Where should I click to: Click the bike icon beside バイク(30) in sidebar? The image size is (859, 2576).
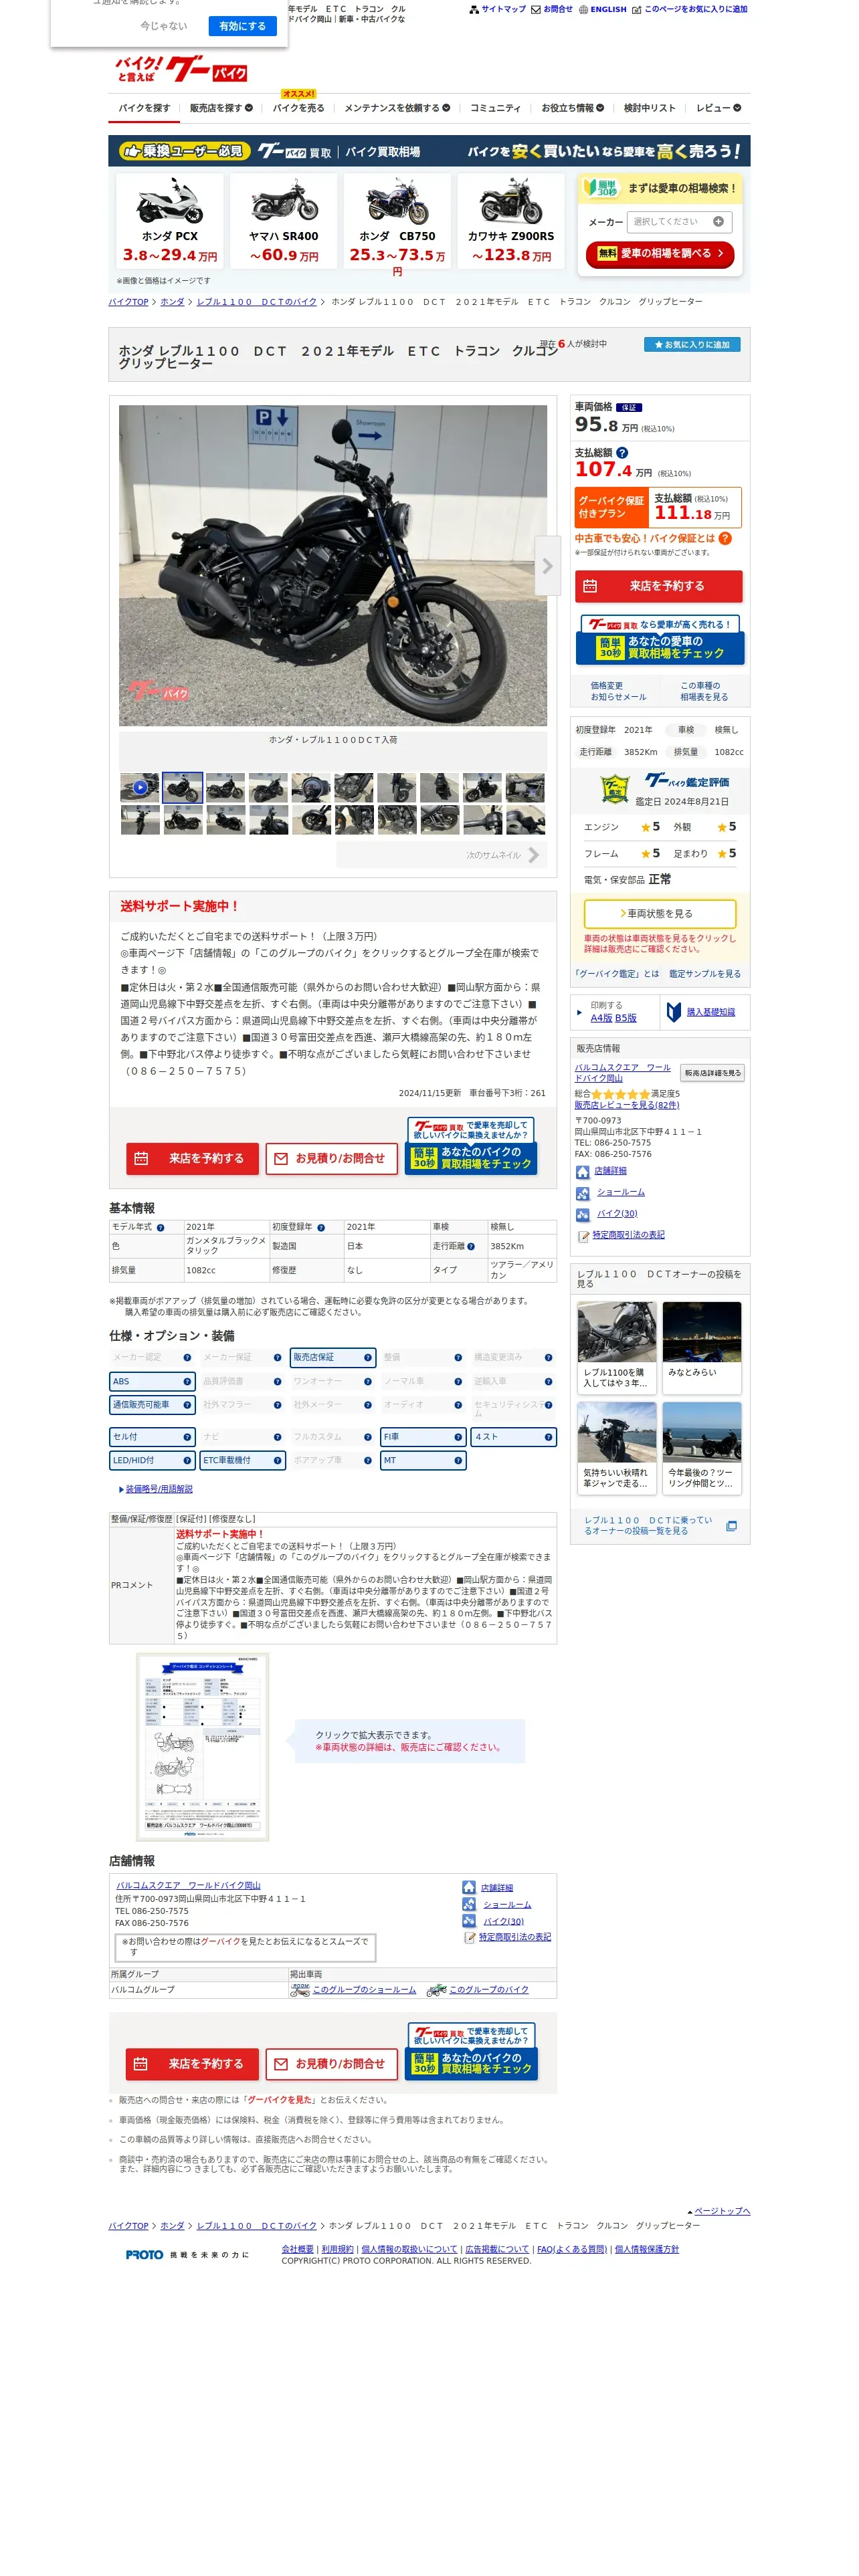pos(582,1215)
